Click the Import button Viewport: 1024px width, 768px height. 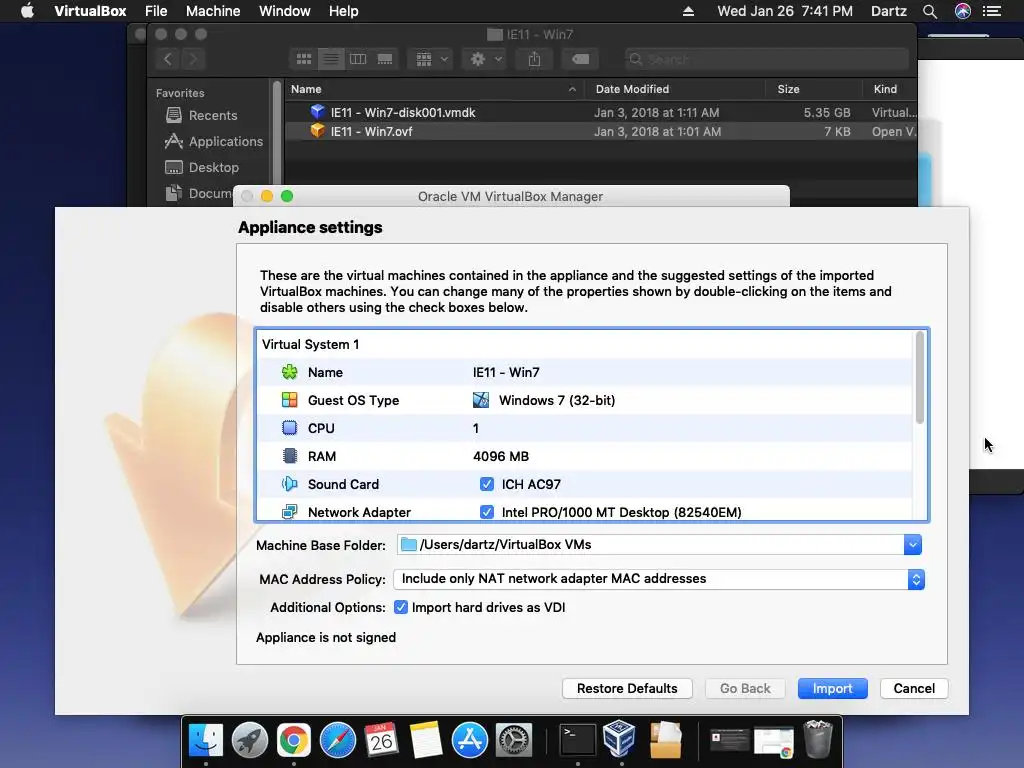833,688
